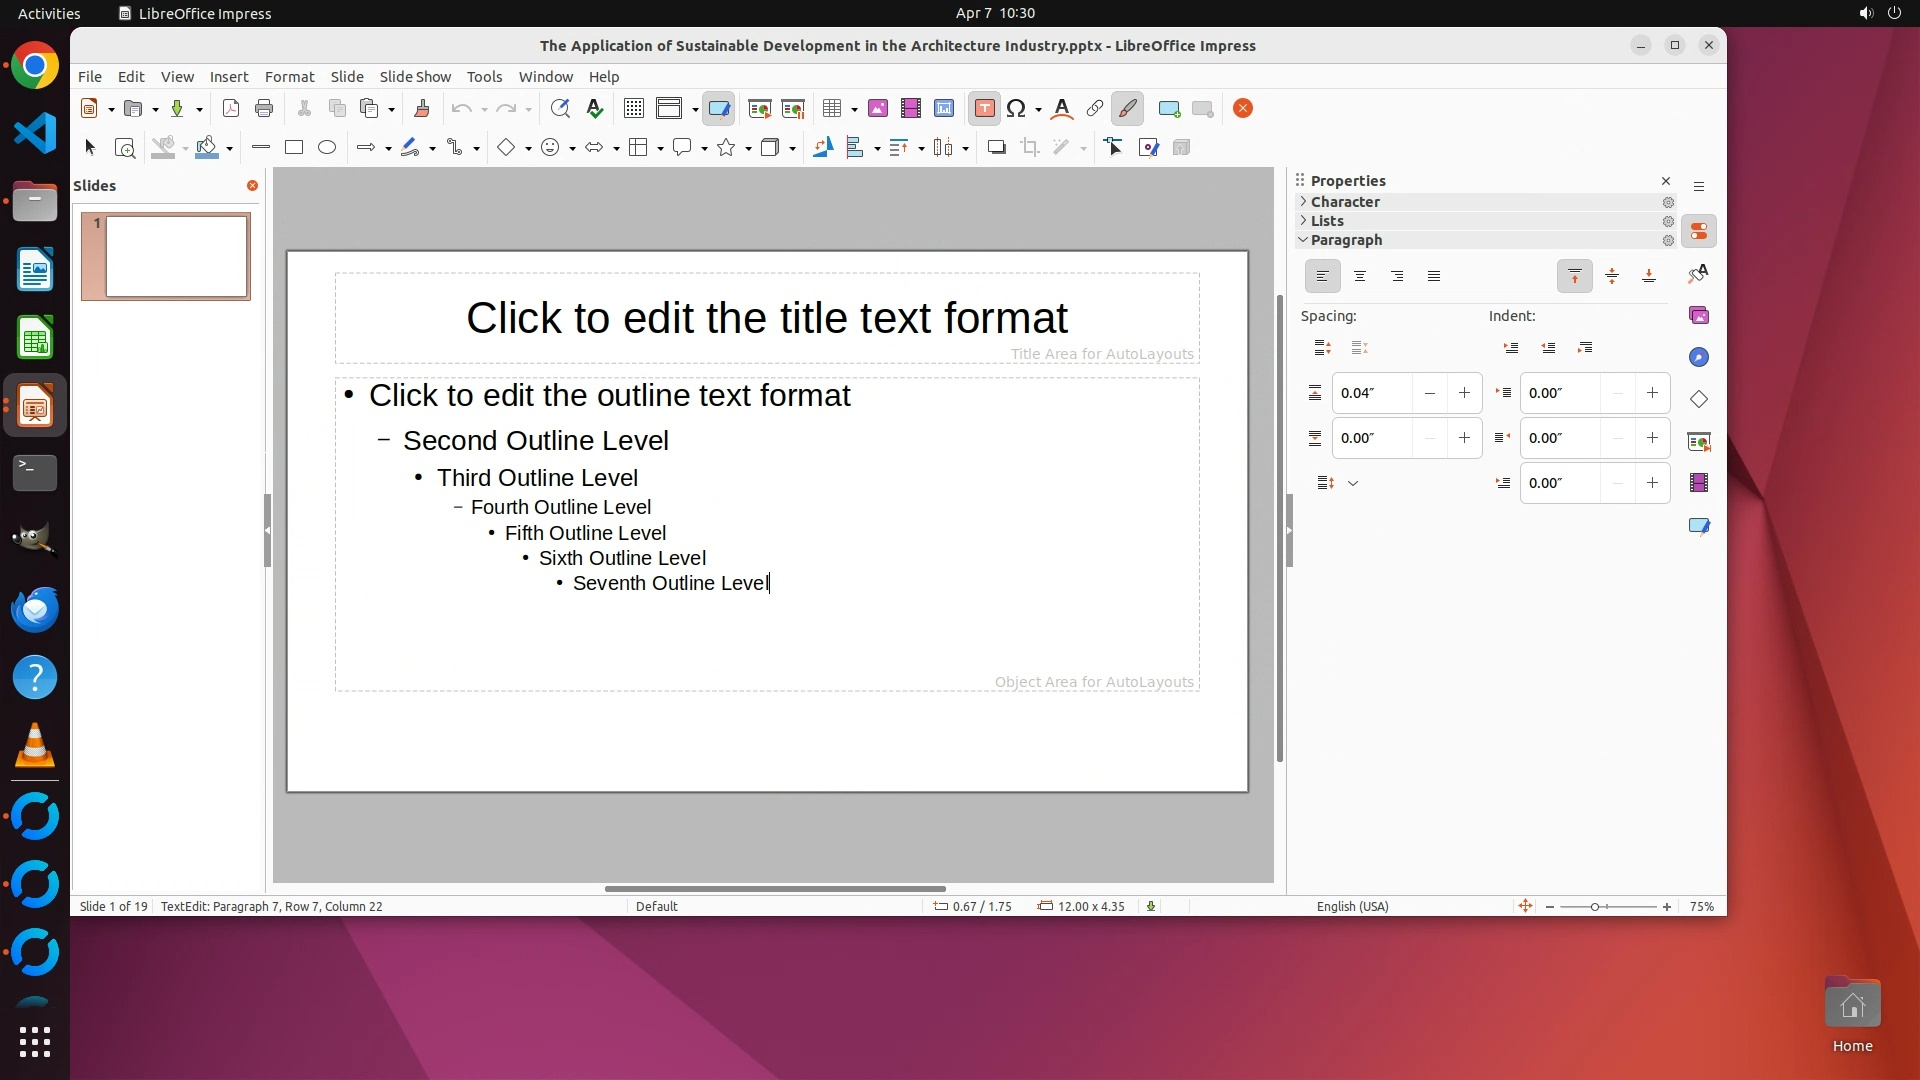
Task: Select the Rectangle shape tool
Action: pos(294,148)
